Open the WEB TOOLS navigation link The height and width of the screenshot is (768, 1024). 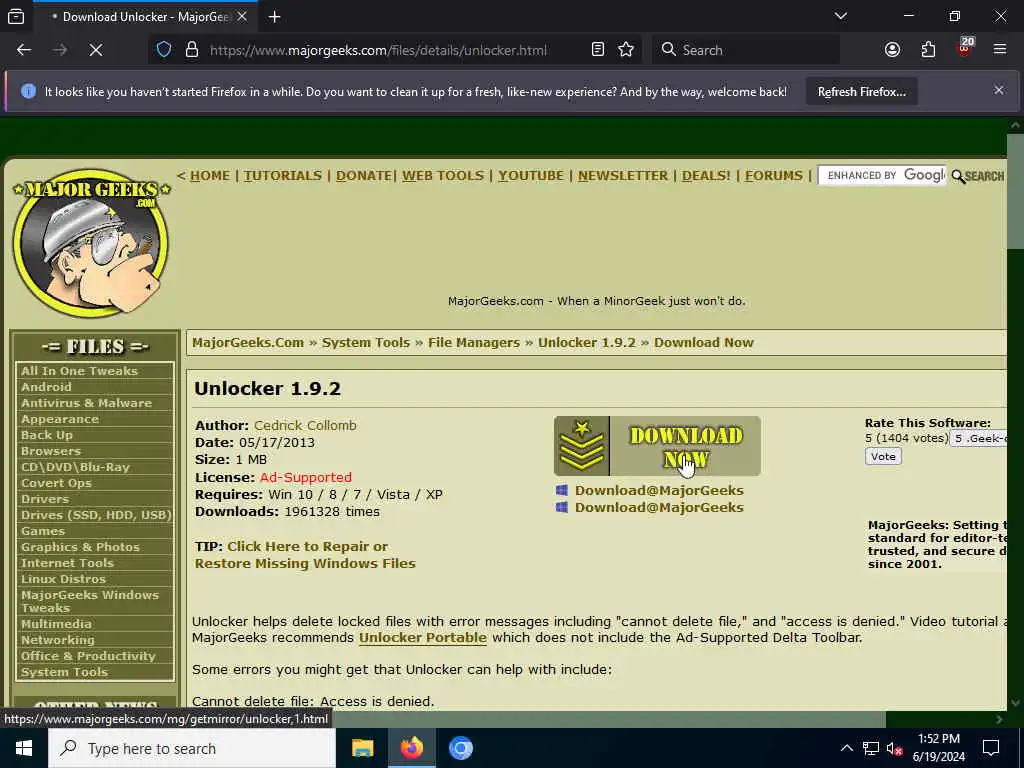point(443,176)
